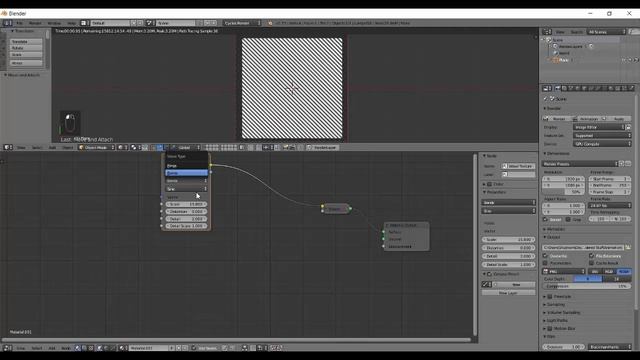Open the Object Mode dropdown
640x360 pixels.
(96, 147)
